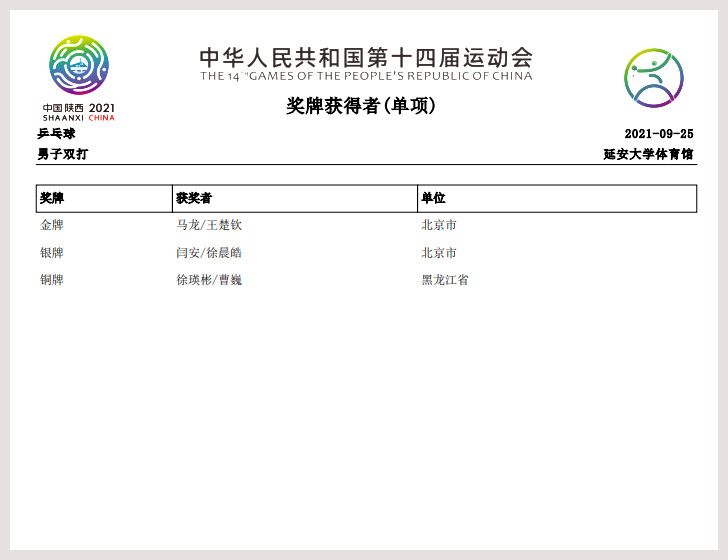Image resolution: width=728 pixels, height=560 pixels.
Task: Click the venue name 延安大学体育馆
Action: click(648, 154)
